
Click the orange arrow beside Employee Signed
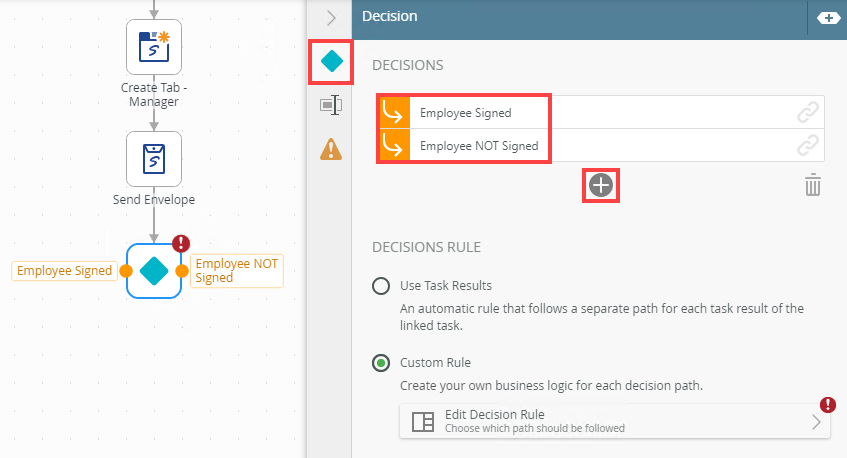tap(394, 113)
